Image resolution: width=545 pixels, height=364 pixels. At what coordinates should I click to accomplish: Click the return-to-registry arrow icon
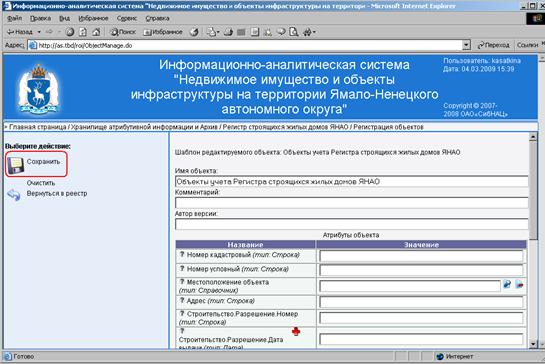click(x=14, y=195)
